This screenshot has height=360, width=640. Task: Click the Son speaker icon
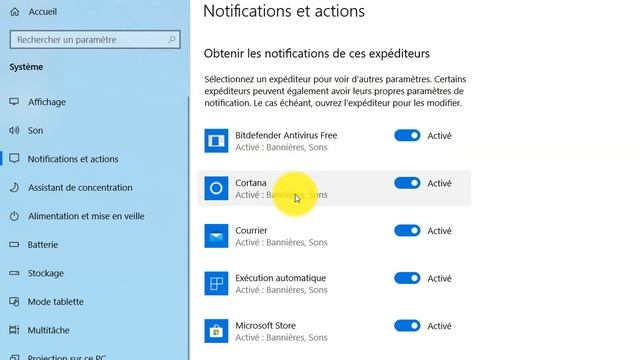[14, 130]
